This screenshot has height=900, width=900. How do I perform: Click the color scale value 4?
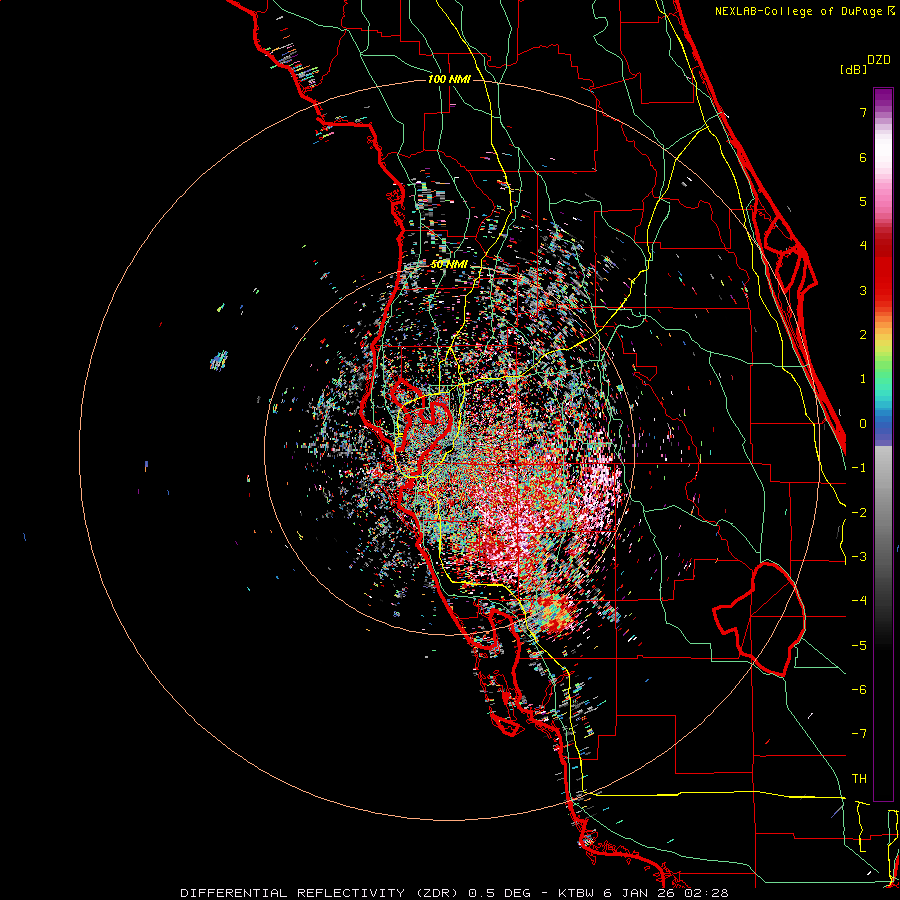(x=863, y=246)
